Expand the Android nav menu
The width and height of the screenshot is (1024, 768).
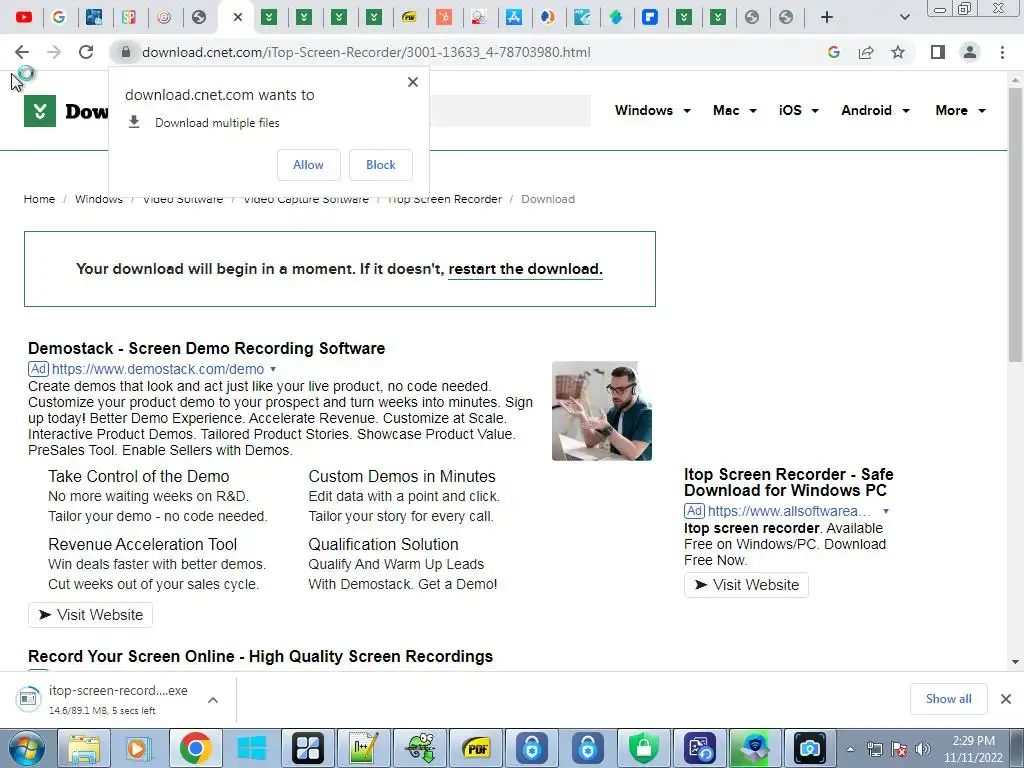point(875,110)
